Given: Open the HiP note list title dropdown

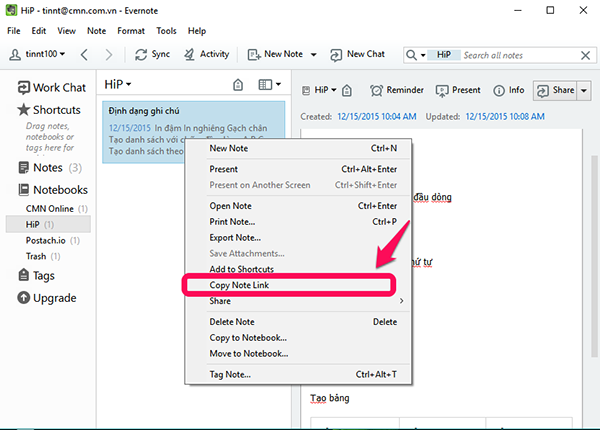Looking at the screenshot, I should coord(117,84).
